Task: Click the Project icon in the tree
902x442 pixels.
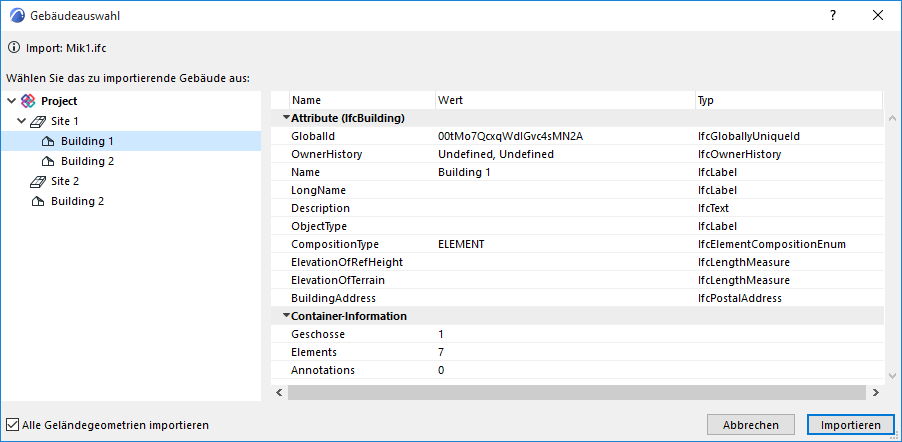Action: (28, 101)
